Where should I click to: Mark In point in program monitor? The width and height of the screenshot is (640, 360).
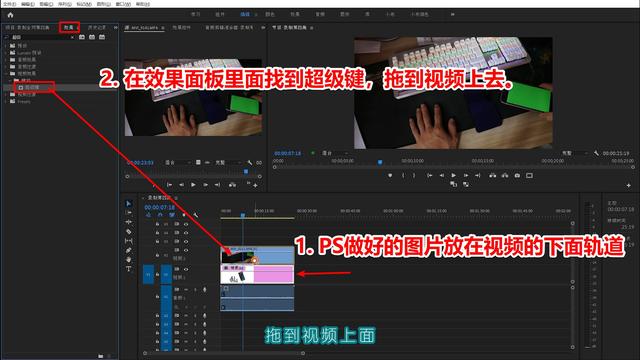tap(403, 175)
